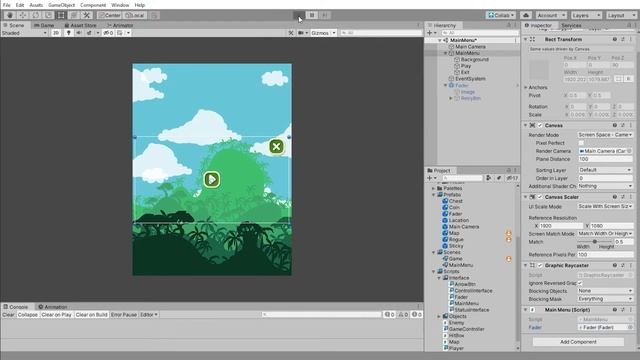Select the EventSystem object in Hierarchy
The width and height of the screenshot is (640, 360).
click(470, 79)
